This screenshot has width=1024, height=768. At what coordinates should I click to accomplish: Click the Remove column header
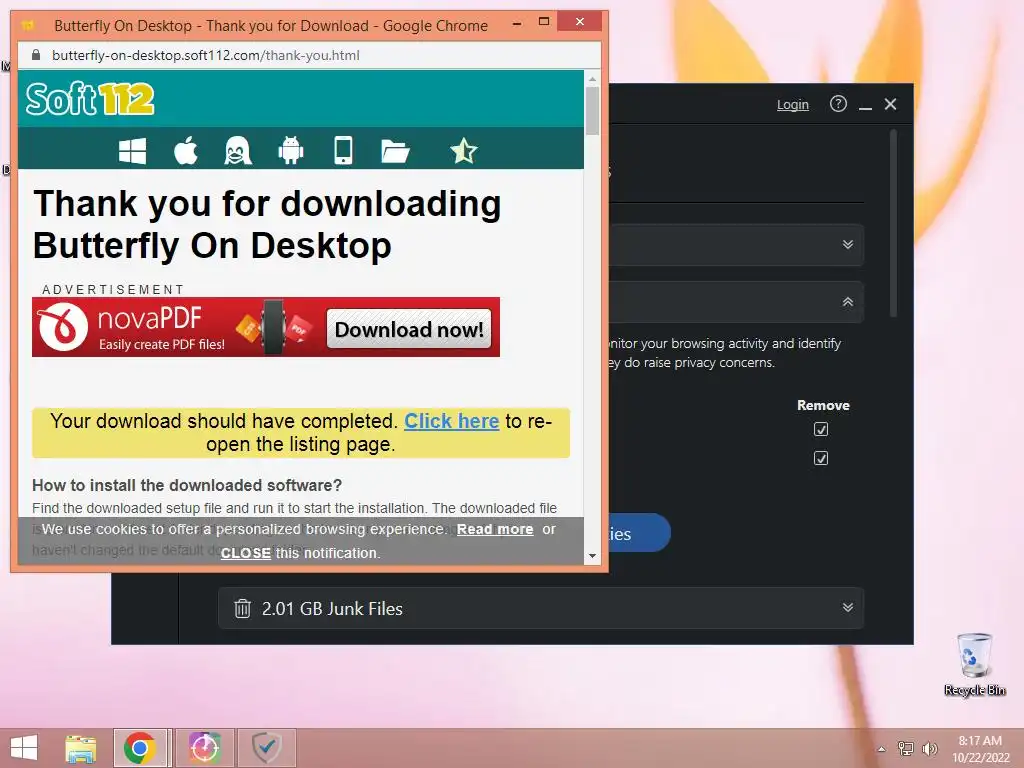click(823, 405)
